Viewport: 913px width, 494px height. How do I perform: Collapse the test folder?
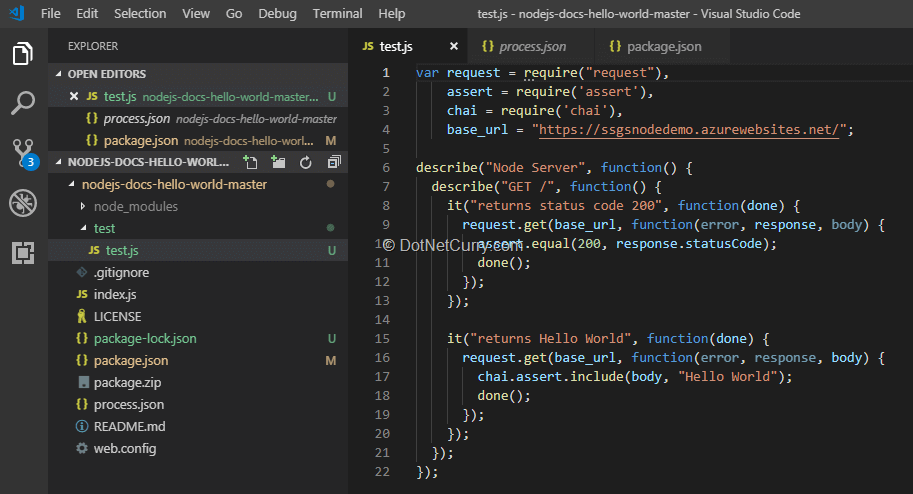click(x=83, y=228)
